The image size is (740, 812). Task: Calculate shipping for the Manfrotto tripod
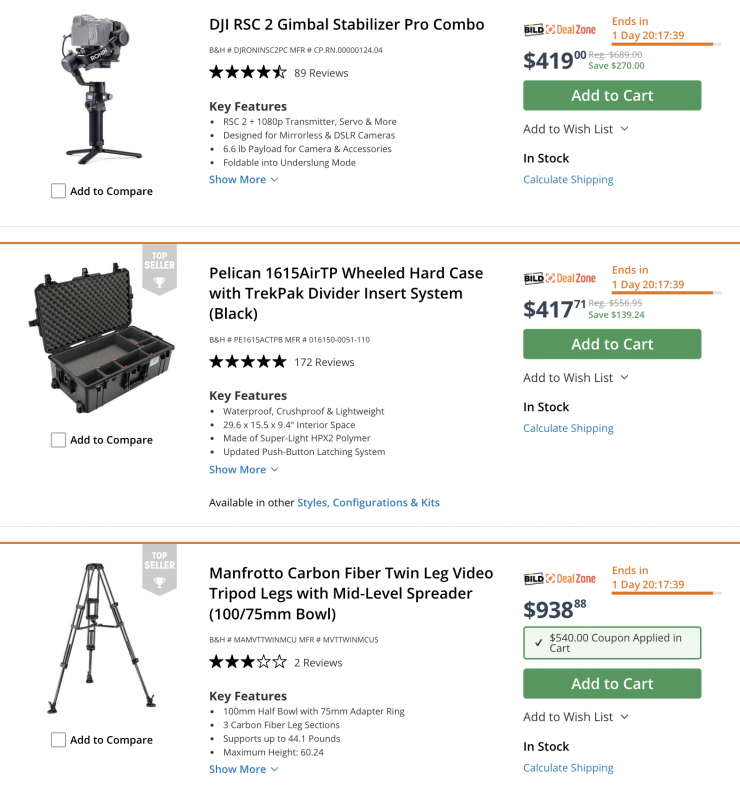coord(568,768)
